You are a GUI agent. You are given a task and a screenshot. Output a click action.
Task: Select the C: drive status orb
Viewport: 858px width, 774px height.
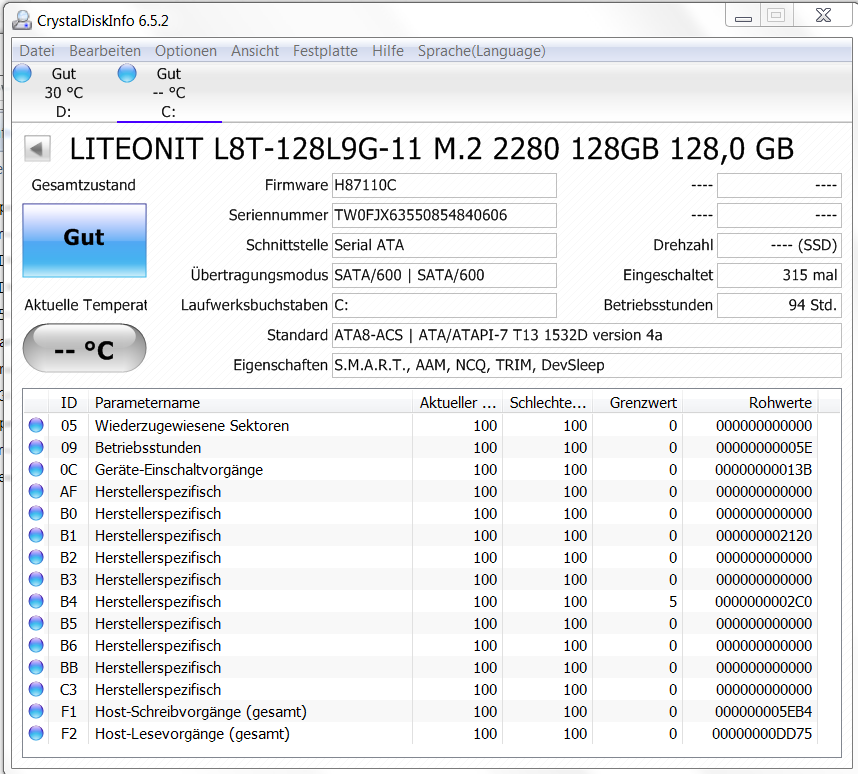point(127,73)
